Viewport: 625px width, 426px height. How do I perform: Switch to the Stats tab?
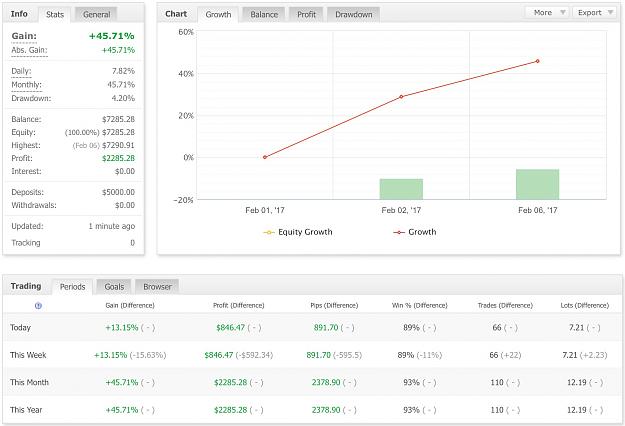(x=55, y=14)
